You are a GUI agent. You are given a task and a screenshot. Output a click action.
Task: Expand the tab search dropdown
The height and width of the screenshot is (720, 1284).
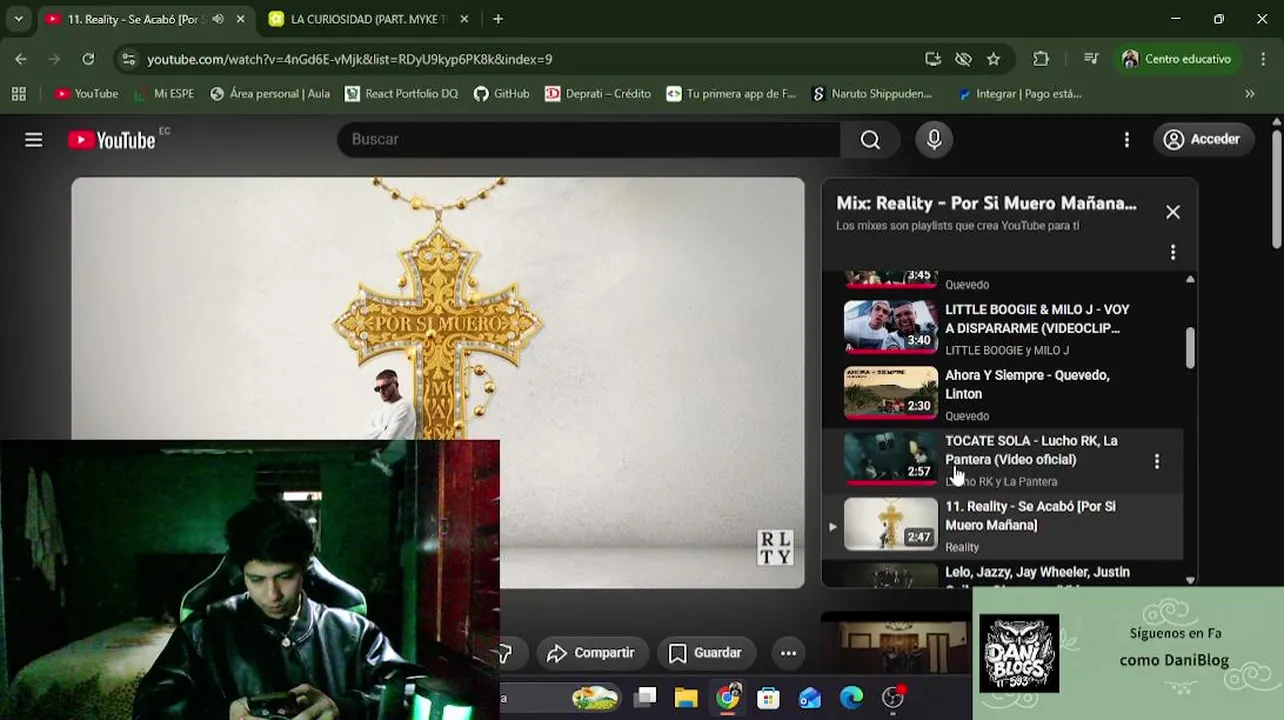[x=18, y=19]
